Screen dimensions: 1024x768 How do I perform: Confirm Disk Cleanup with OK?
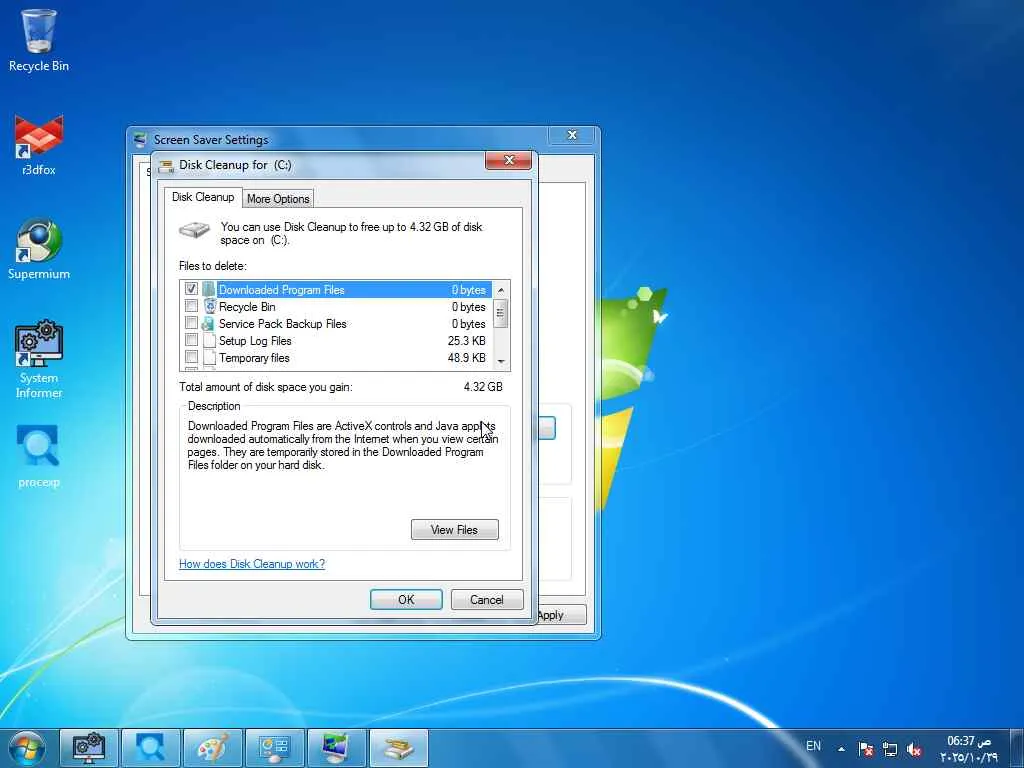point(406,600)
